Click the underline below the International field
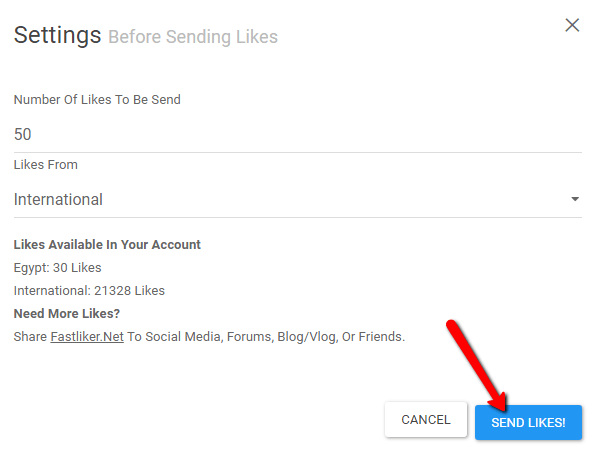 click(x=298, y=217)
